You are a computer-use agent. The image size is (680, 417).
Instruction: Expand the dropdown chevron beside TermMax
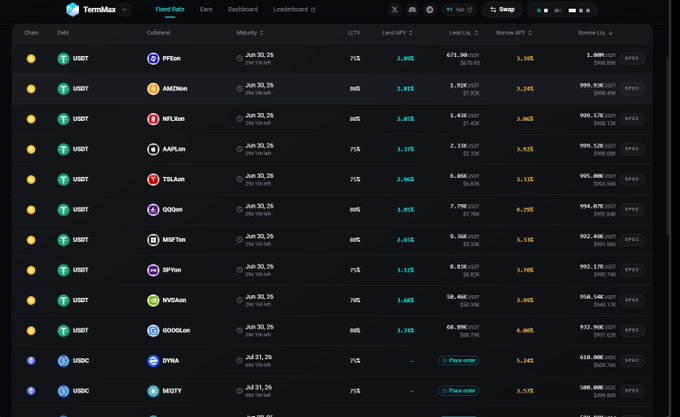click(x=124, y=10)
